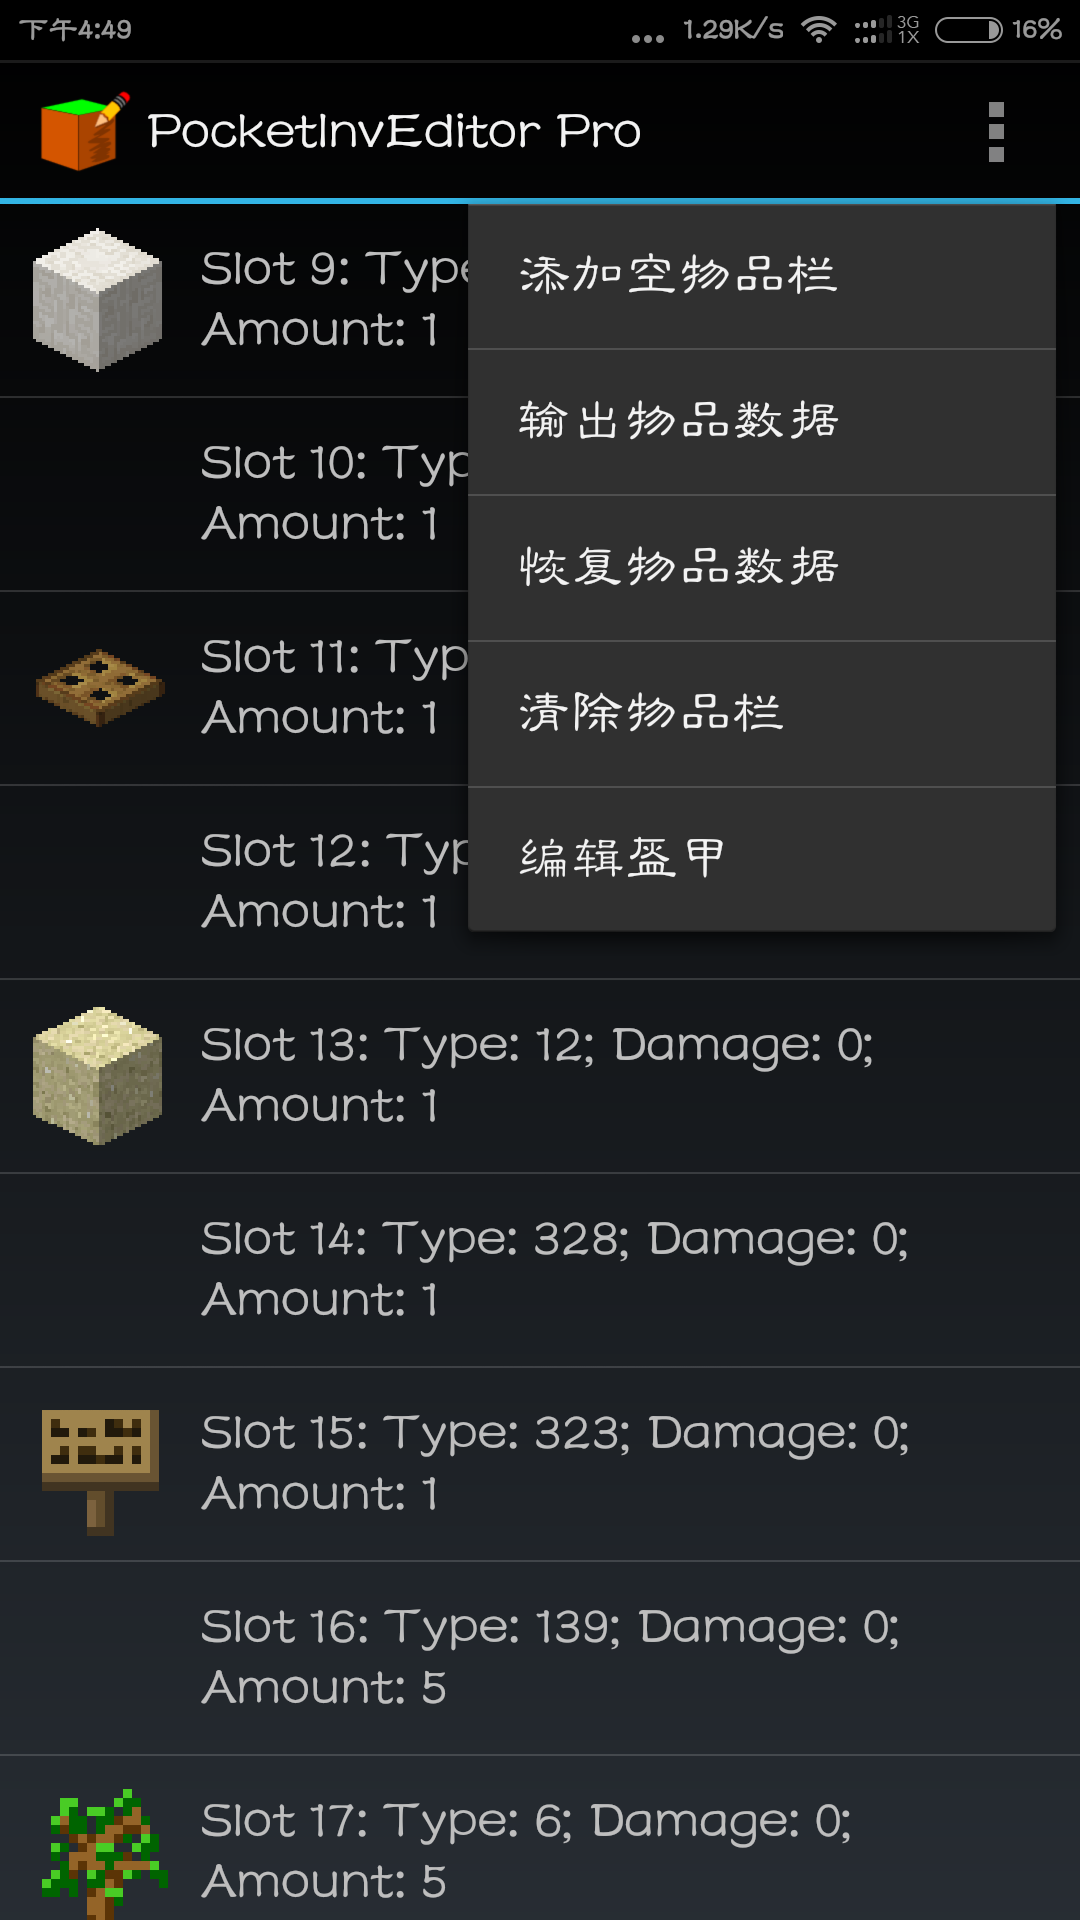Open 编辑盔甲 from the menu

click(621, 858)
